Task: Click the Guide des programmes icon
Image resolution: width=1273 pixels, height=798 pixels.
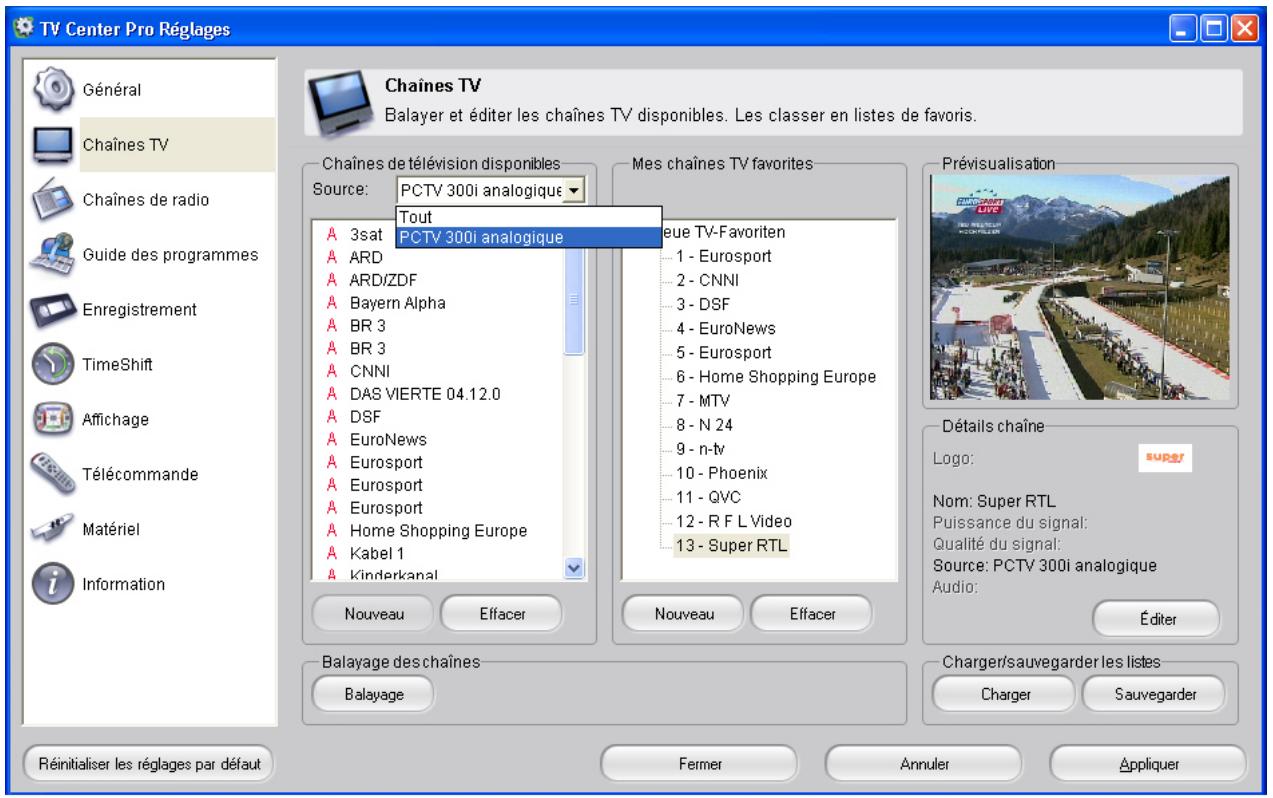Action: pos(53,254)
